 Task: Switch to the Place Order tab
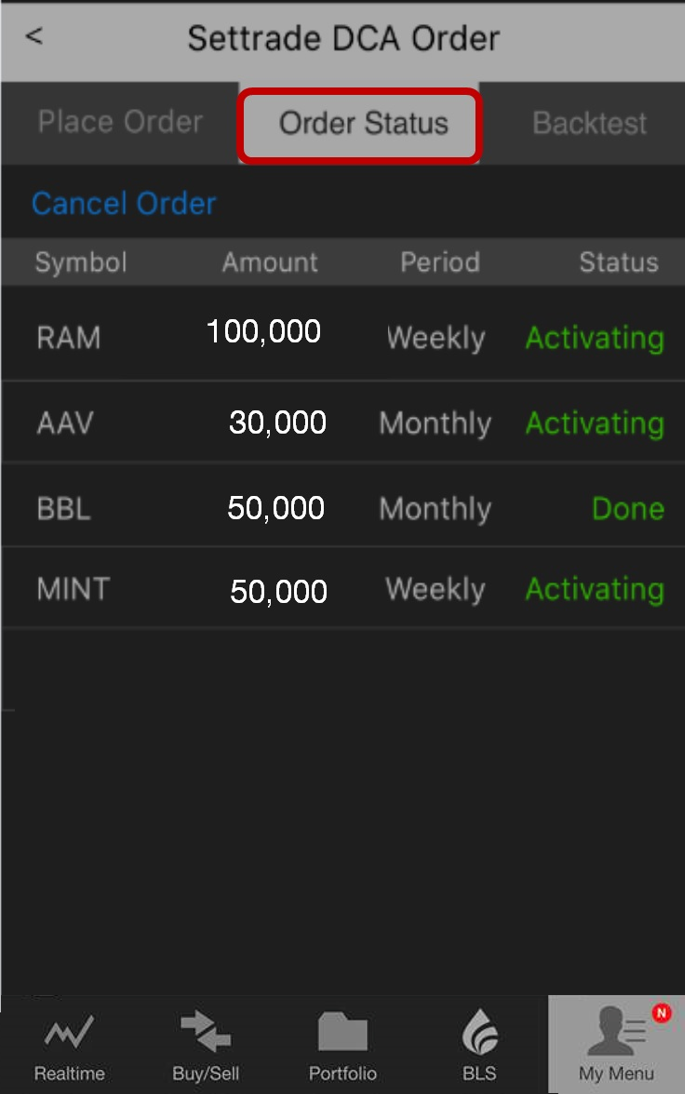120,122
